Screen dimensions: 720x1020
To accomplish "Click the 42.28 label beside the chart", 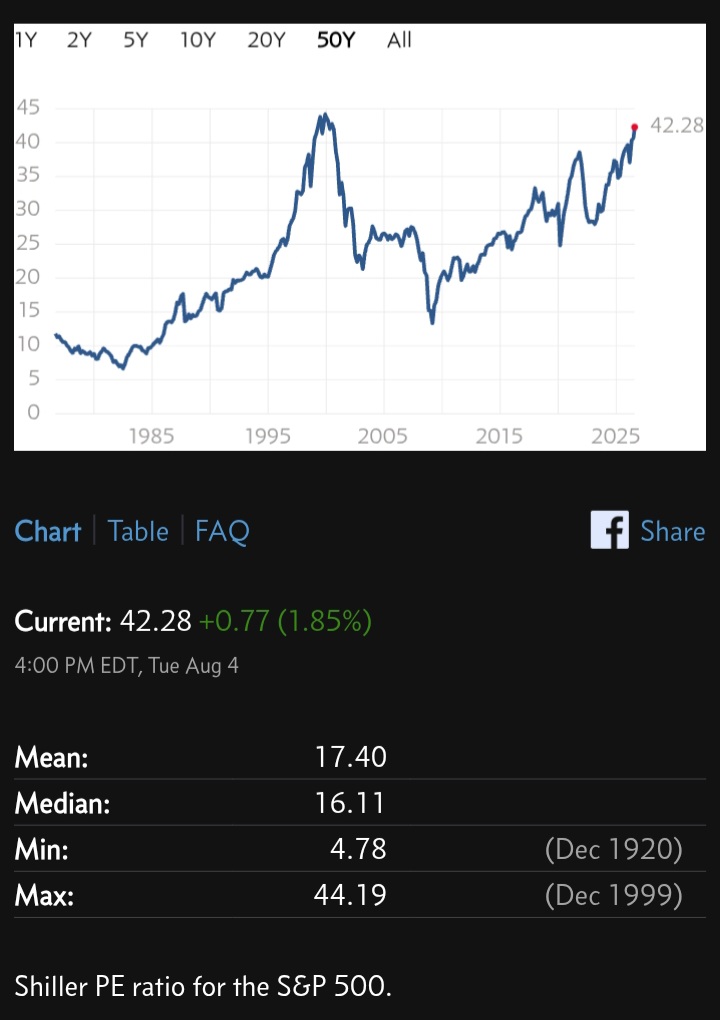I will (x=677, y=125).
